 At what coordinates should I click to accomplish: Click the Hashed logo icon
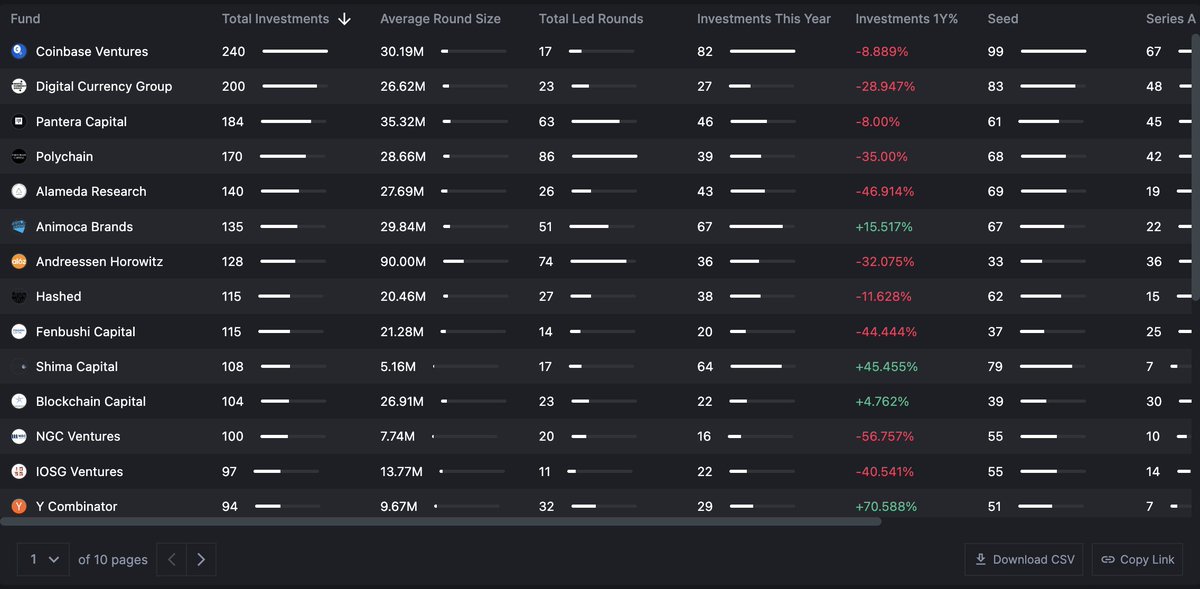(19, 296)
